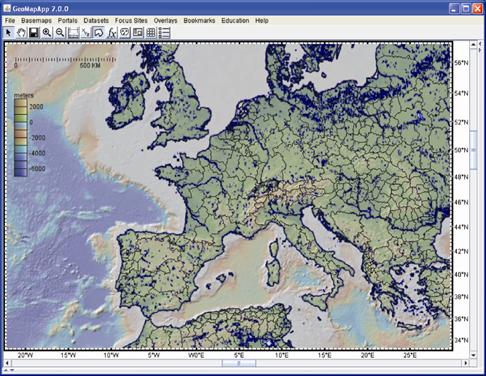Open the Bookmarks menu
Image resolution: width=486 pixels, height=376 pixels.
[199, 20]
